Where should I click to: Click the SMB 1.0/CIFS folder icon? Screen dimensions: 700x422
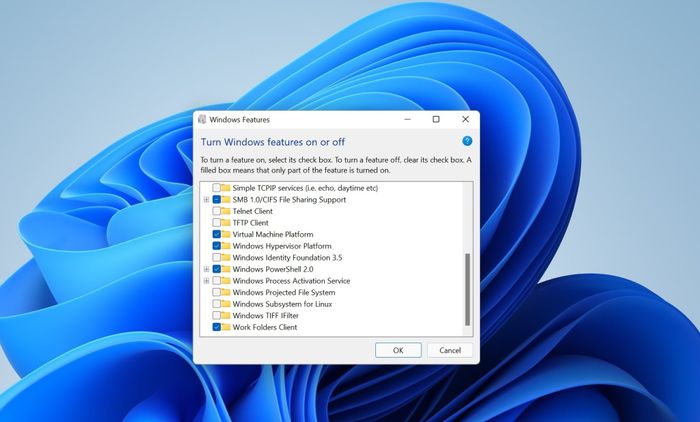pos(226,199)
